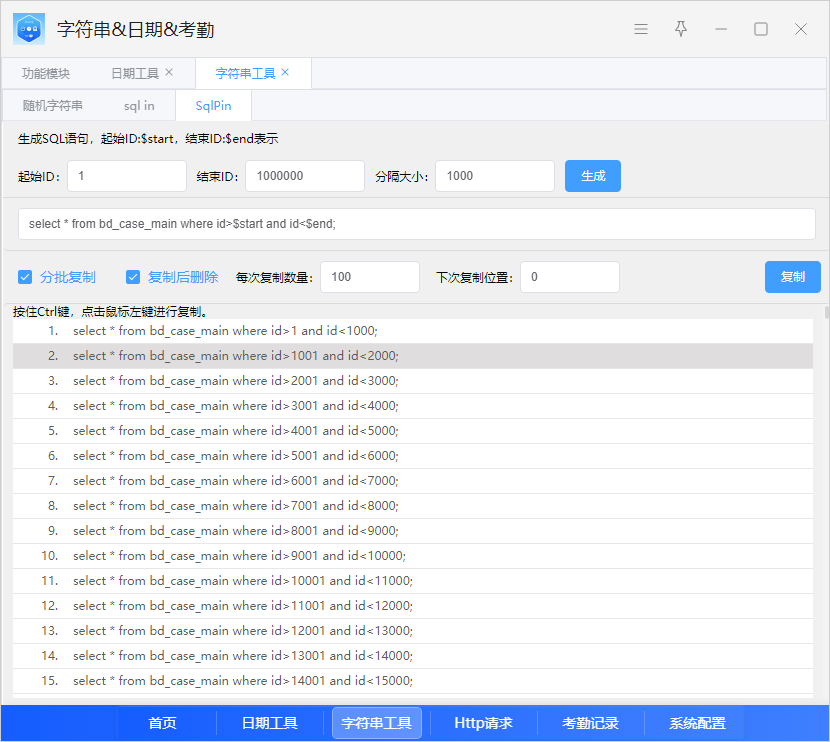
Task: Switch to the 功能模块 tab
Action: pos(46,74)
